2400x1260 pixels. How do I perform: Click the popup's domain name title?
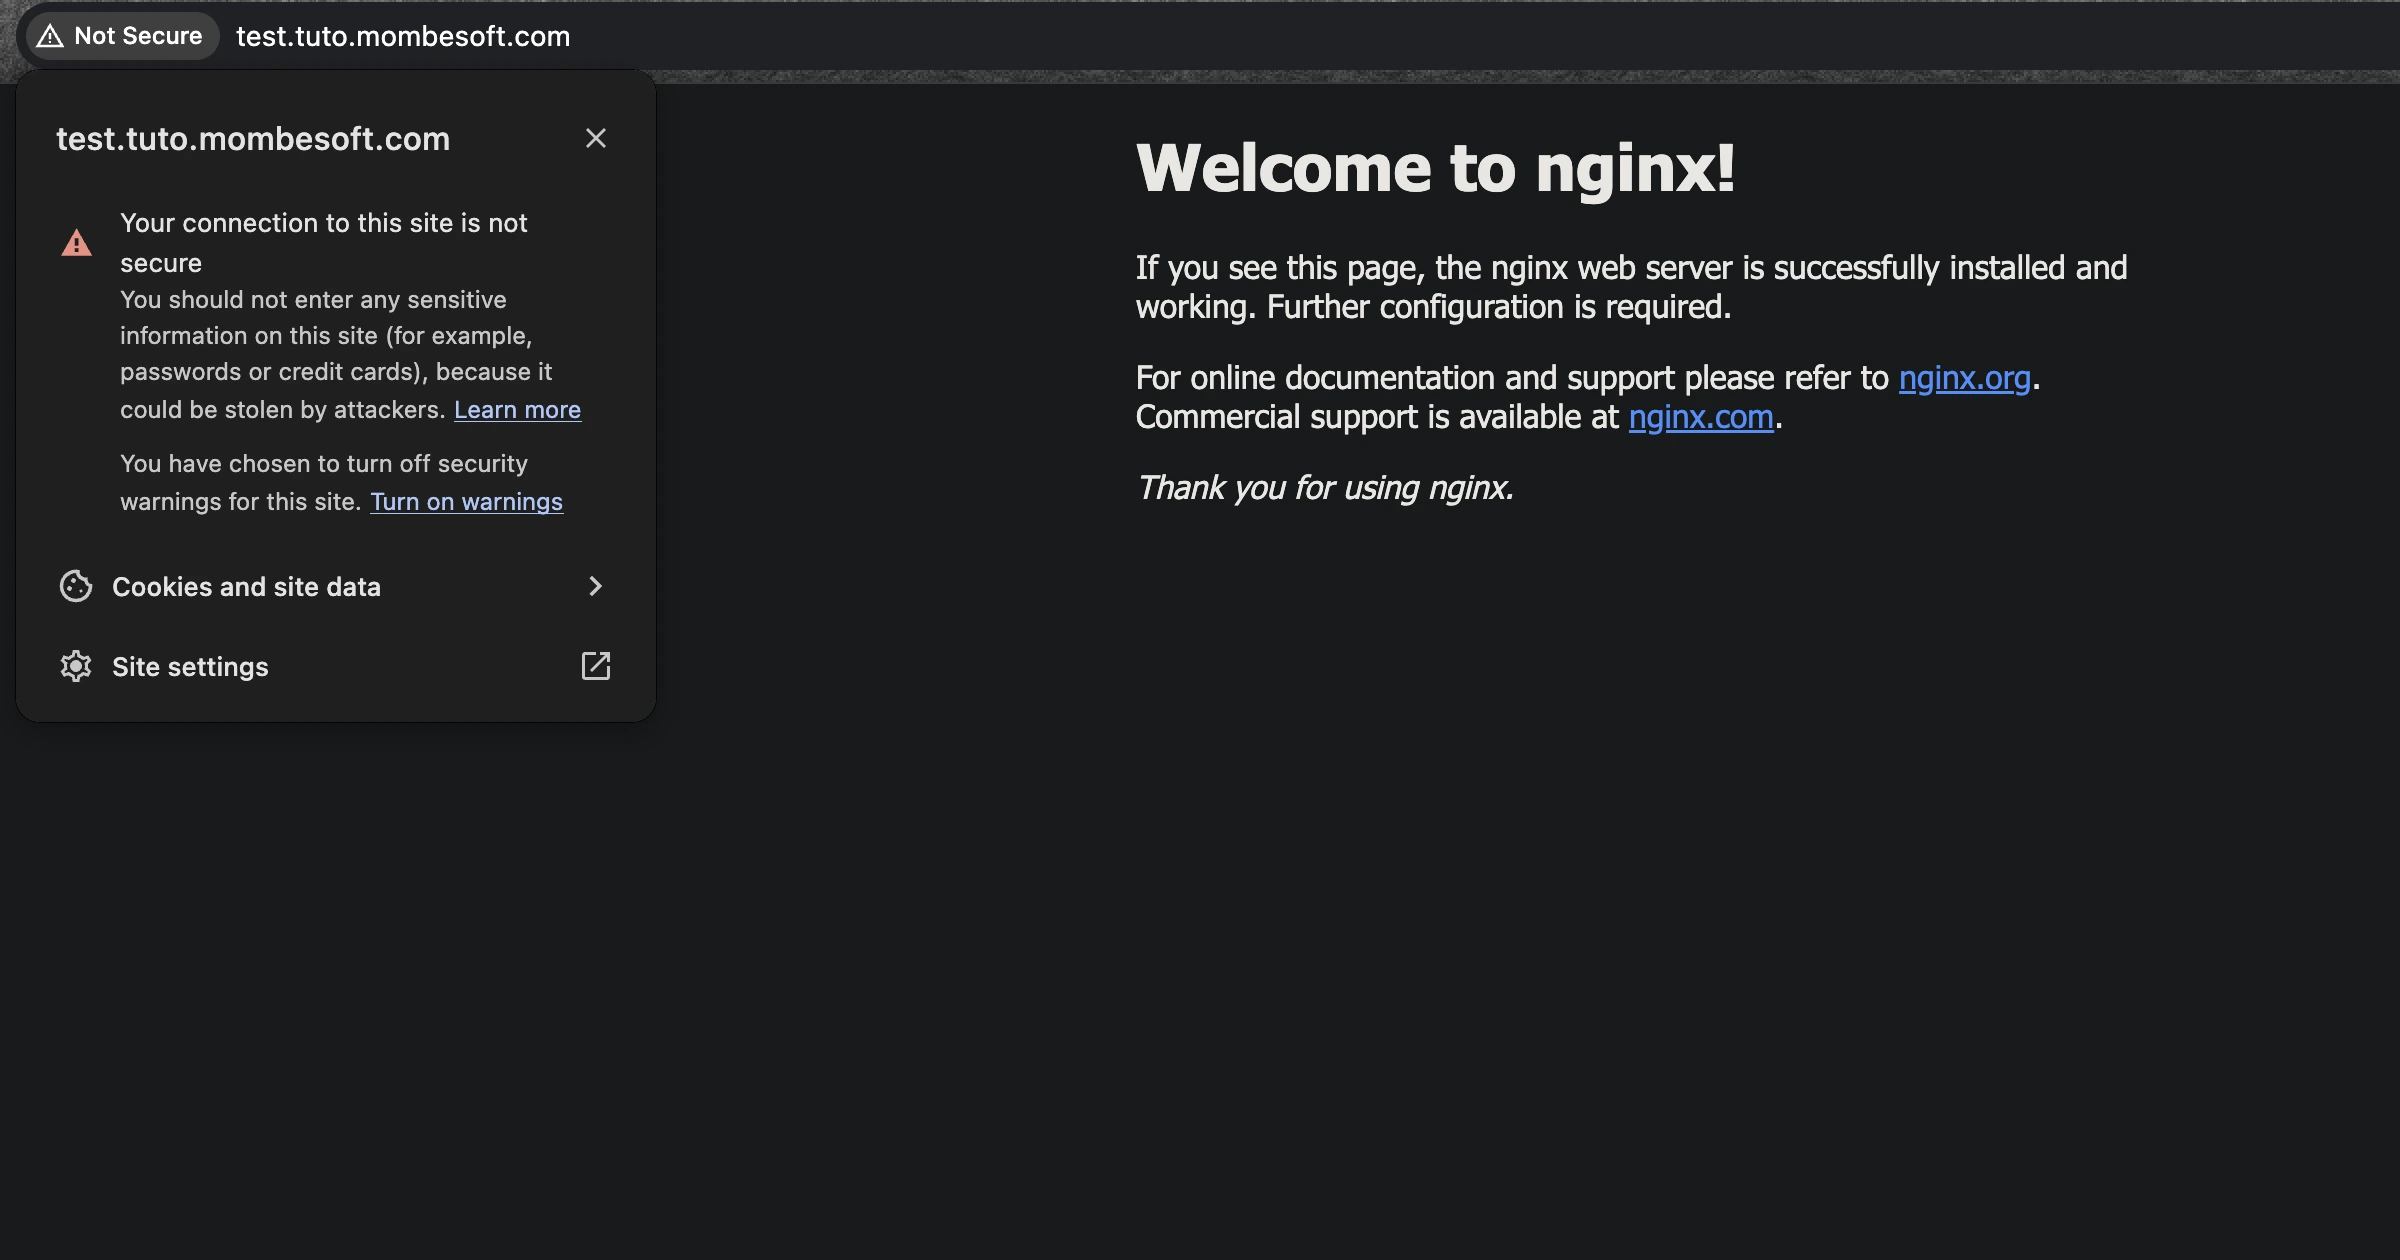253,139
